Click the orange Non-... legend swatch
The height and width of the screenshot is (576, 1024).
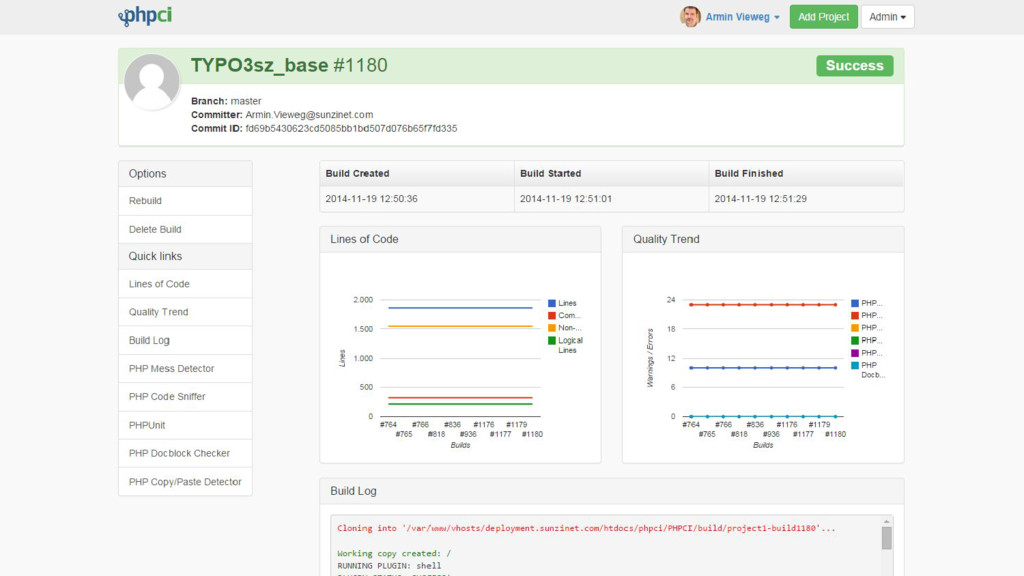(552, 328)
